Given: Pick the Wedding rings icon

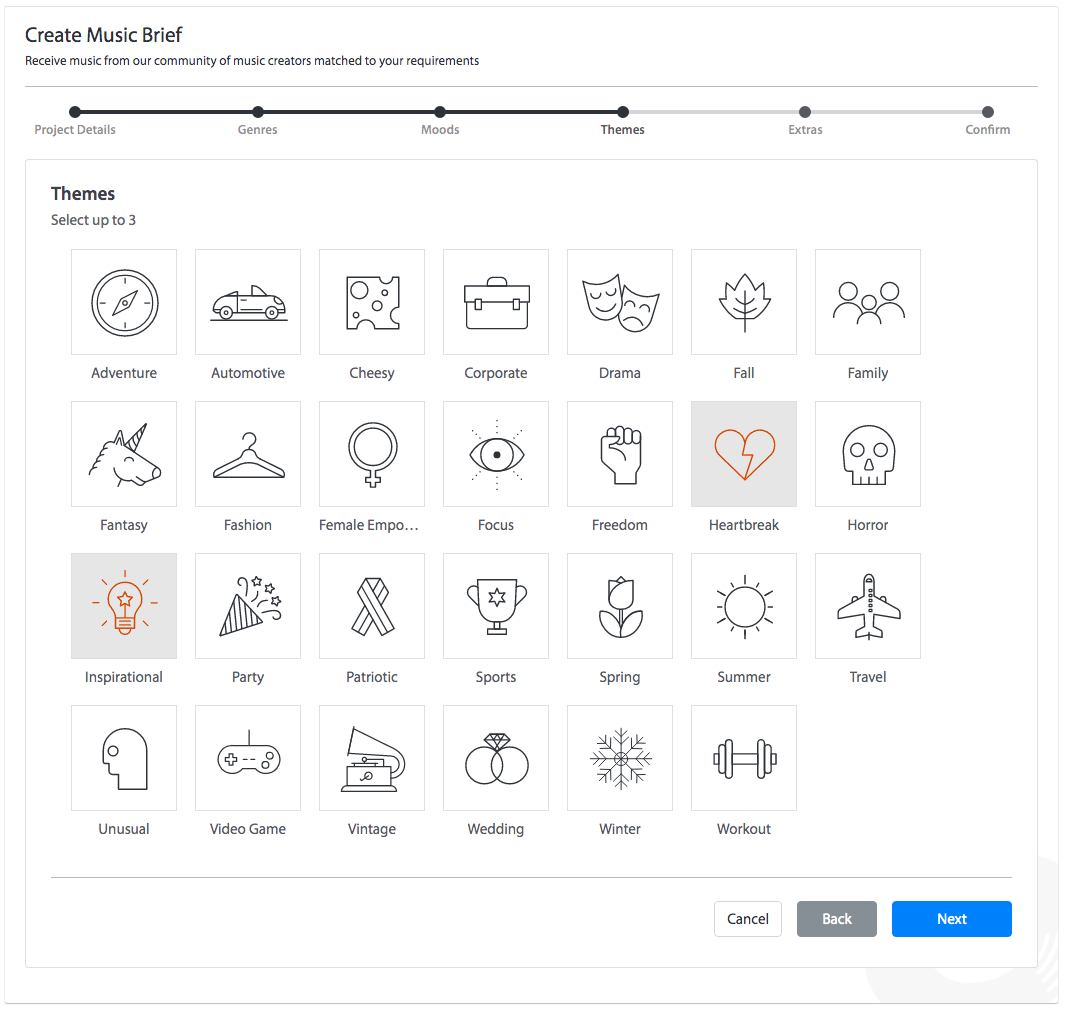Looking at the screenshot, I should 496,758.
